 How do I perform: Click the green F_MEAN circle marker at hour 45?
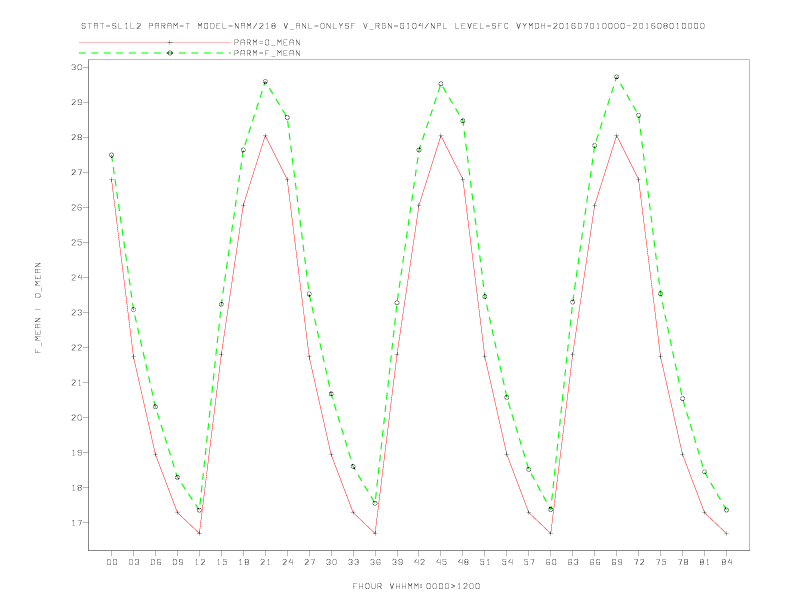point(441,84)
